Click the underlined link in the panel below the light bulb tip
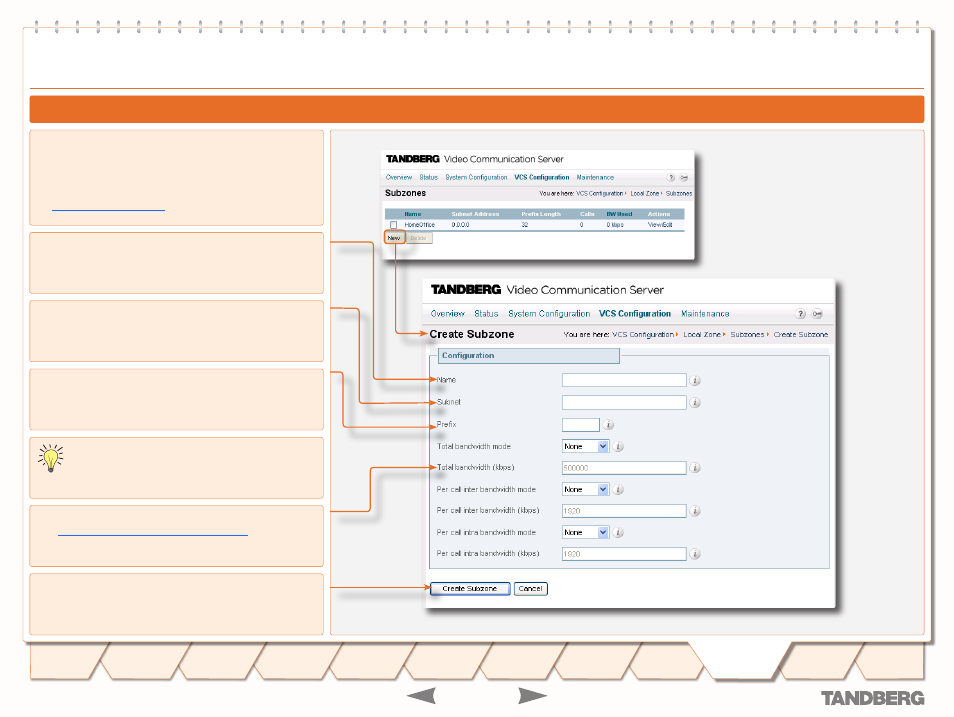 (153, 533)
